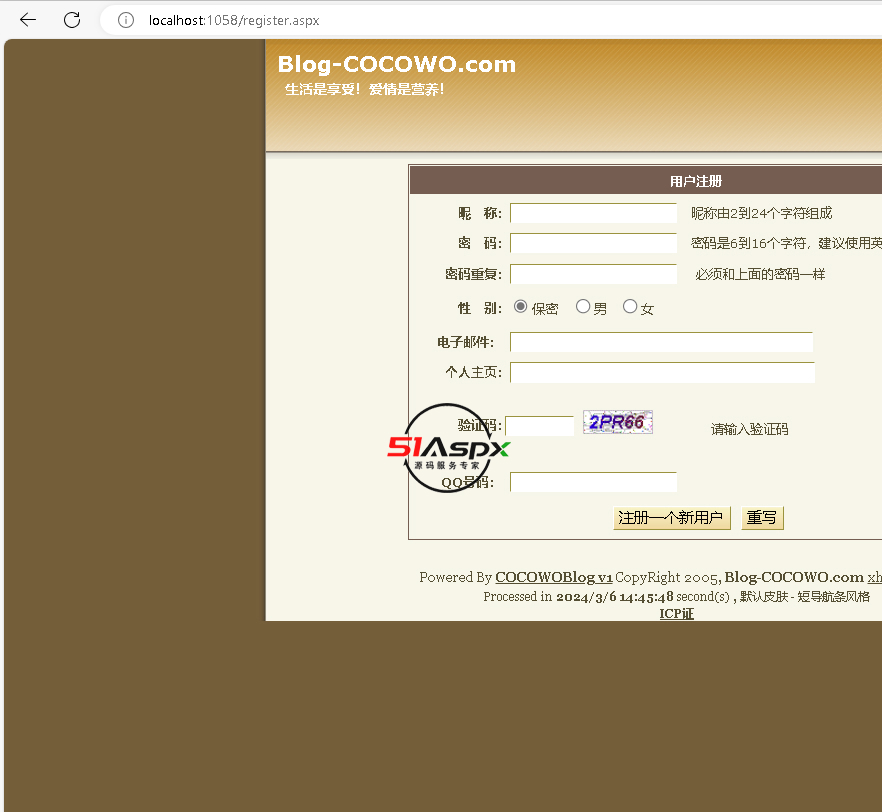Click into the QQ号码 input field
This screenshot has height=812, width=882.
593,482
